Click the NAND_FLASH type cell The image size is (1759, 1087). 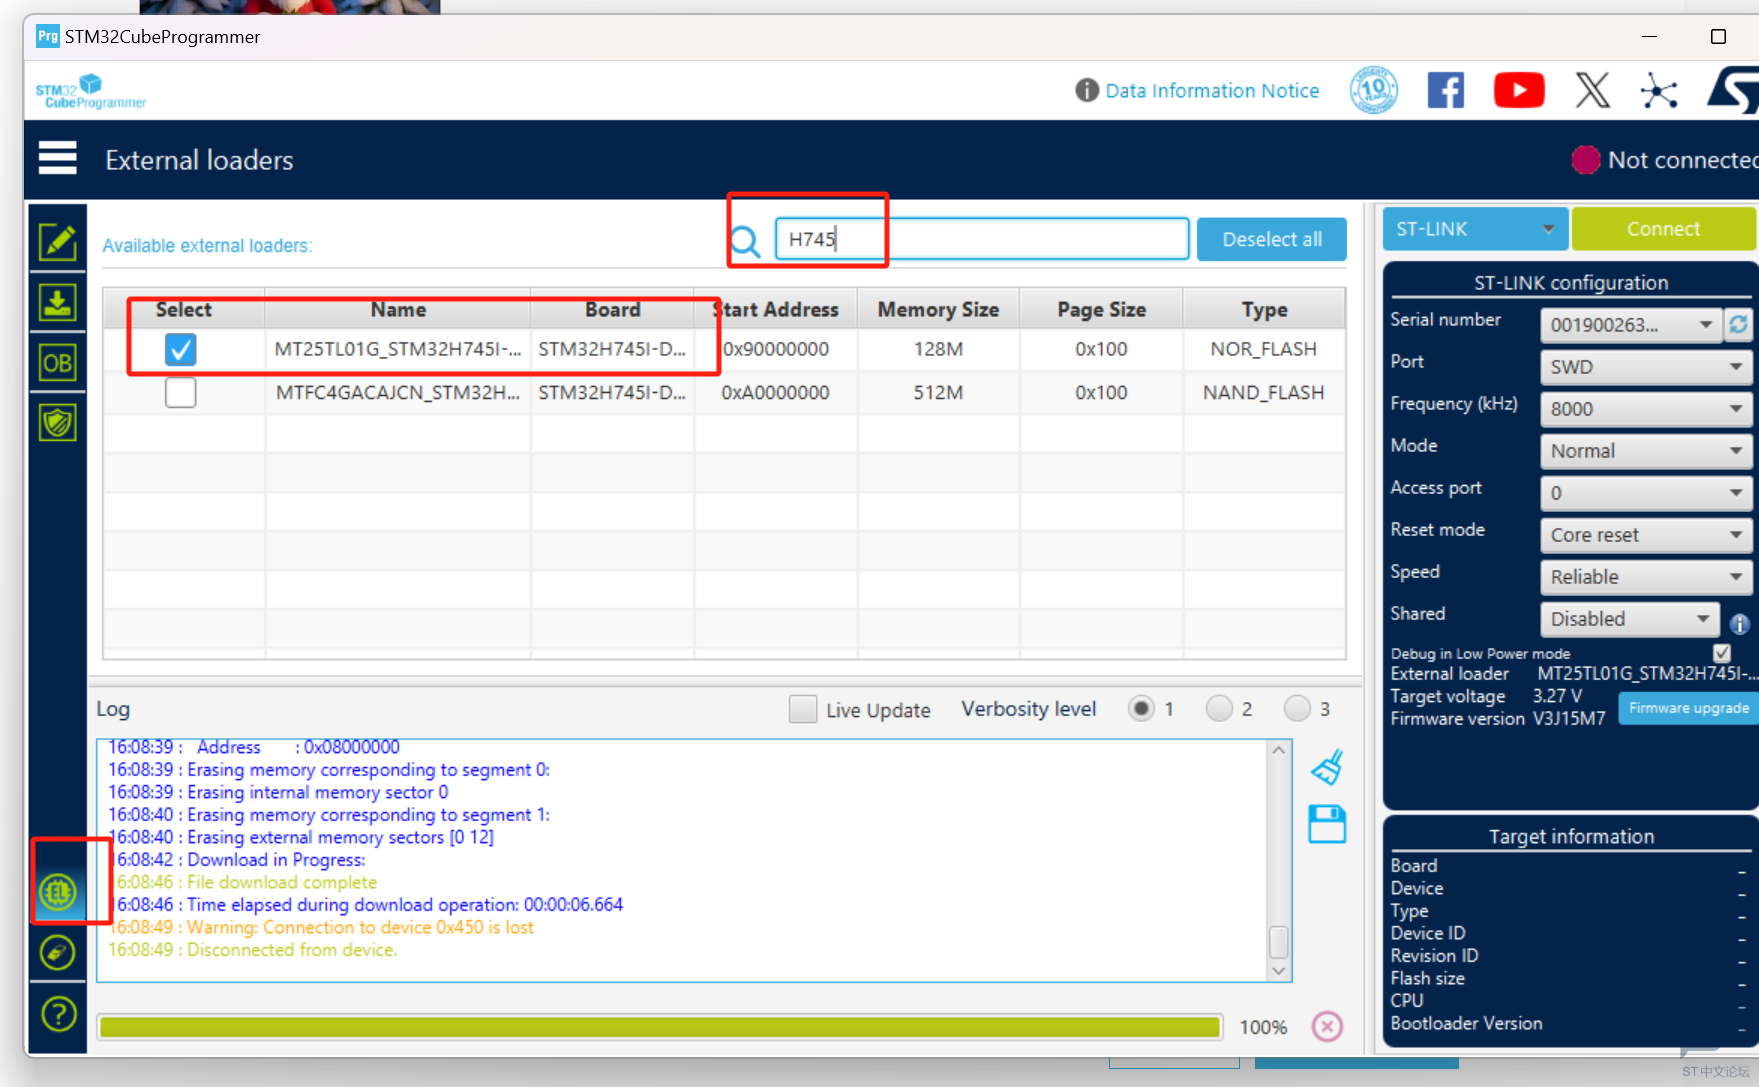point(1264,393)
